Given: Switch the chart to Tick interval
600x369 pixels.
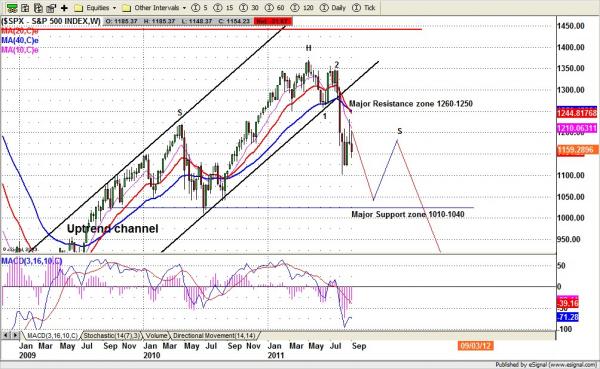Looking at the screenshot, I should point(364,8).
